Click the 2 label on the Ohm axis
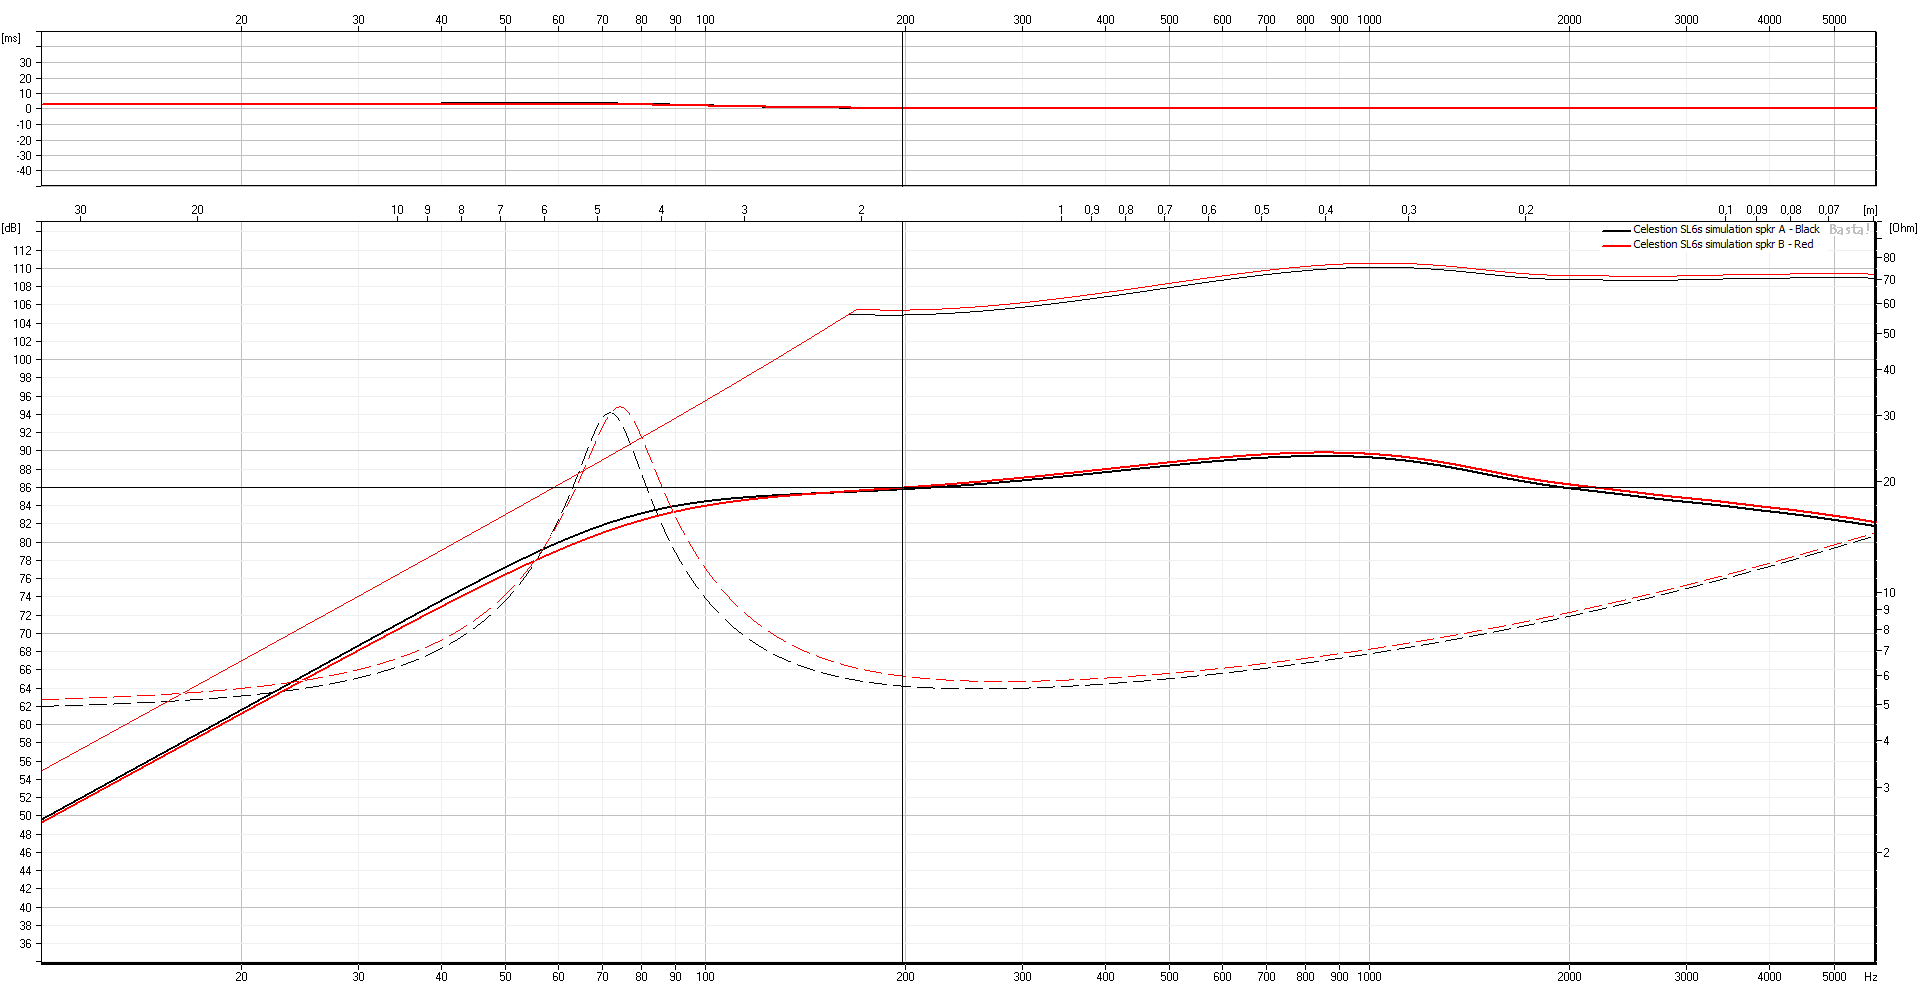 (x=1887, y=853)
